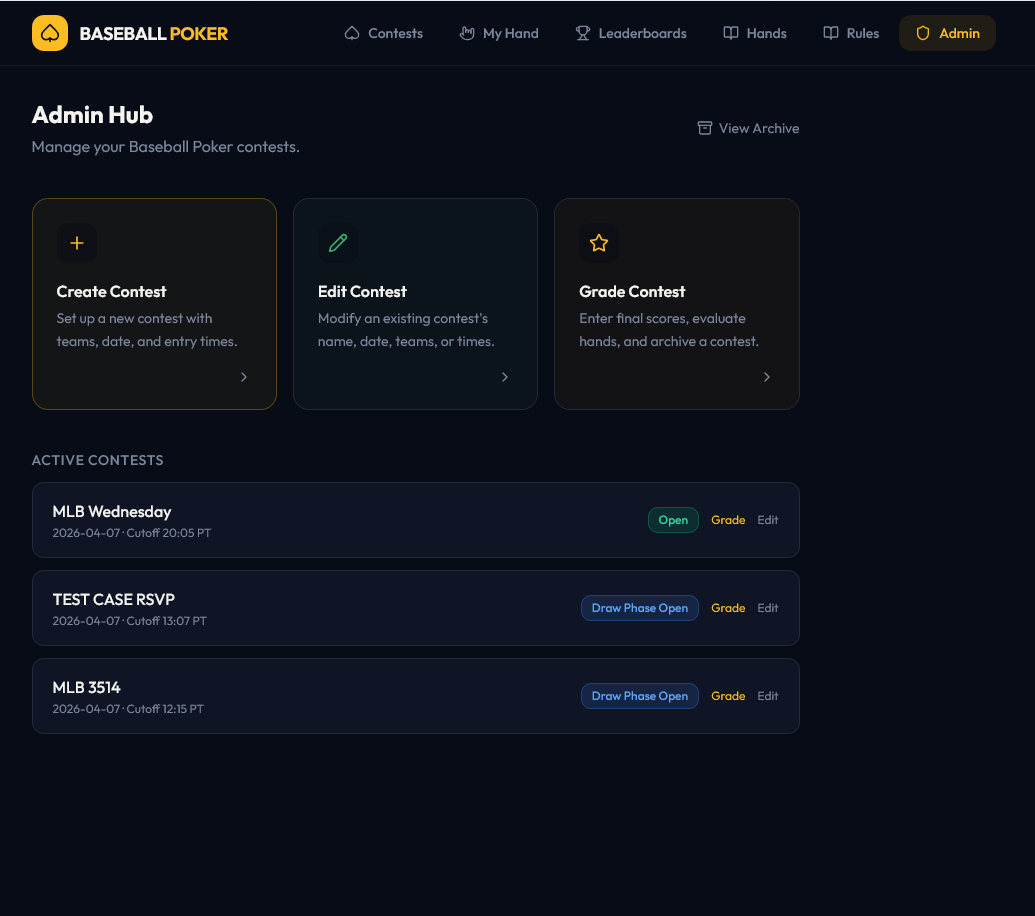Click the Baseball Poker spade logo icon
The width and height of the screenshot is (1035, 916).
[50, 33]
